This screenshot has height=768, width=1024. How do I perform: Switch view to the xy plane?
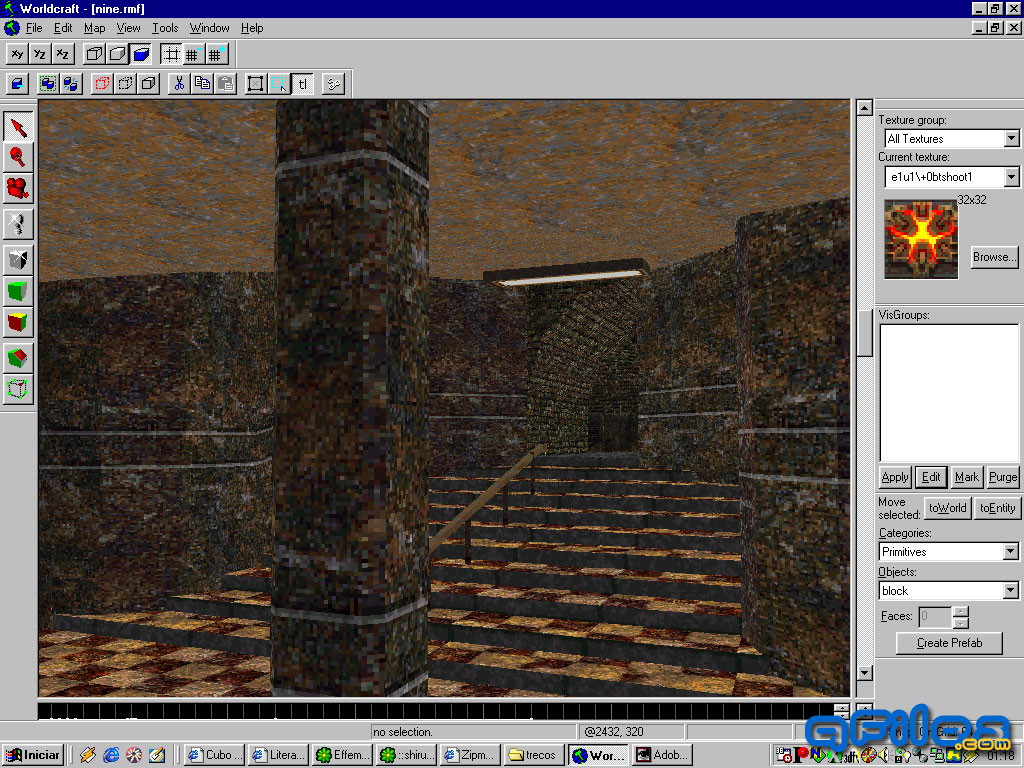(17, 54)
